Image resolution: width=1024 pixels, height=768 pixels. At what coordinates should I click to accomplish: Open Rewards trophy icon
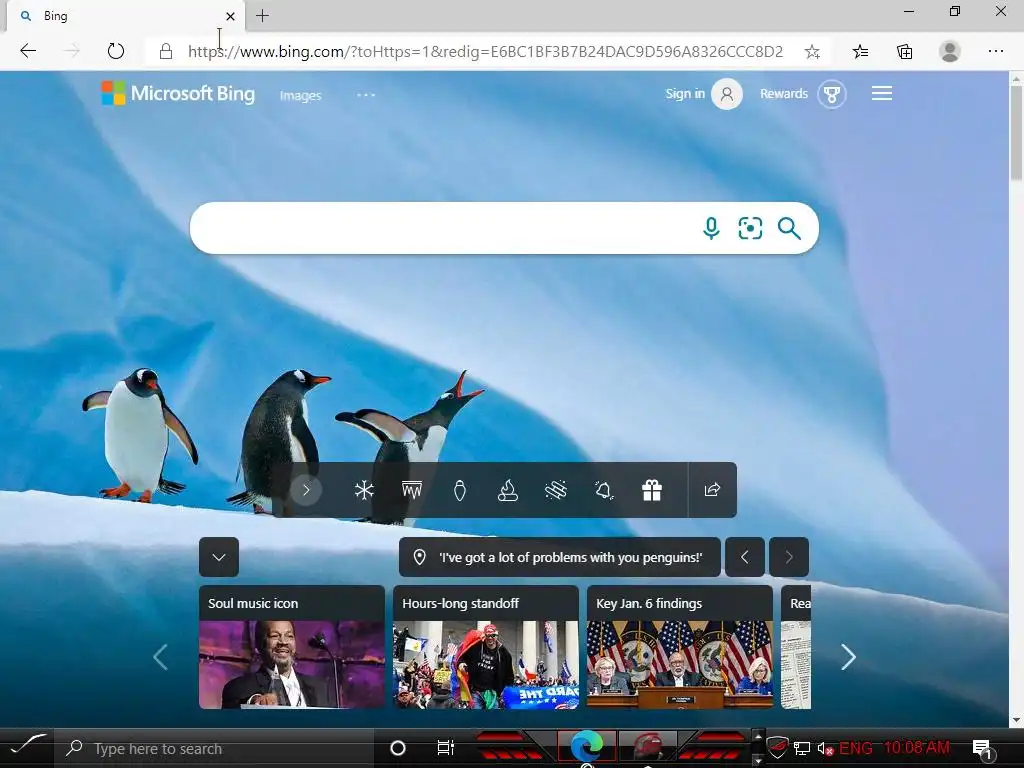click(831, 94)
